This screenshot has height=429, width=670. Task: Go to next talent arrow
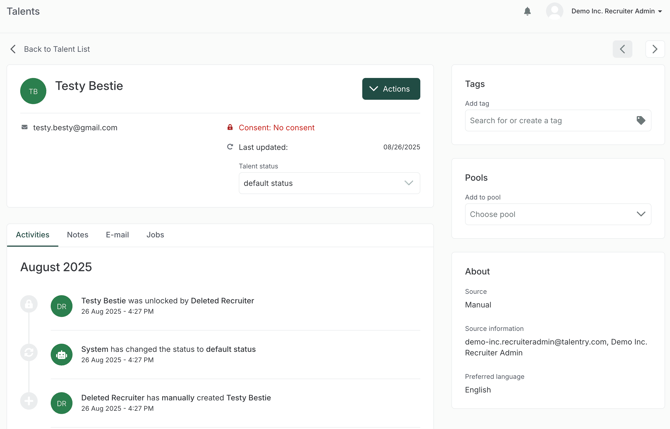click(x=654, y=49)
